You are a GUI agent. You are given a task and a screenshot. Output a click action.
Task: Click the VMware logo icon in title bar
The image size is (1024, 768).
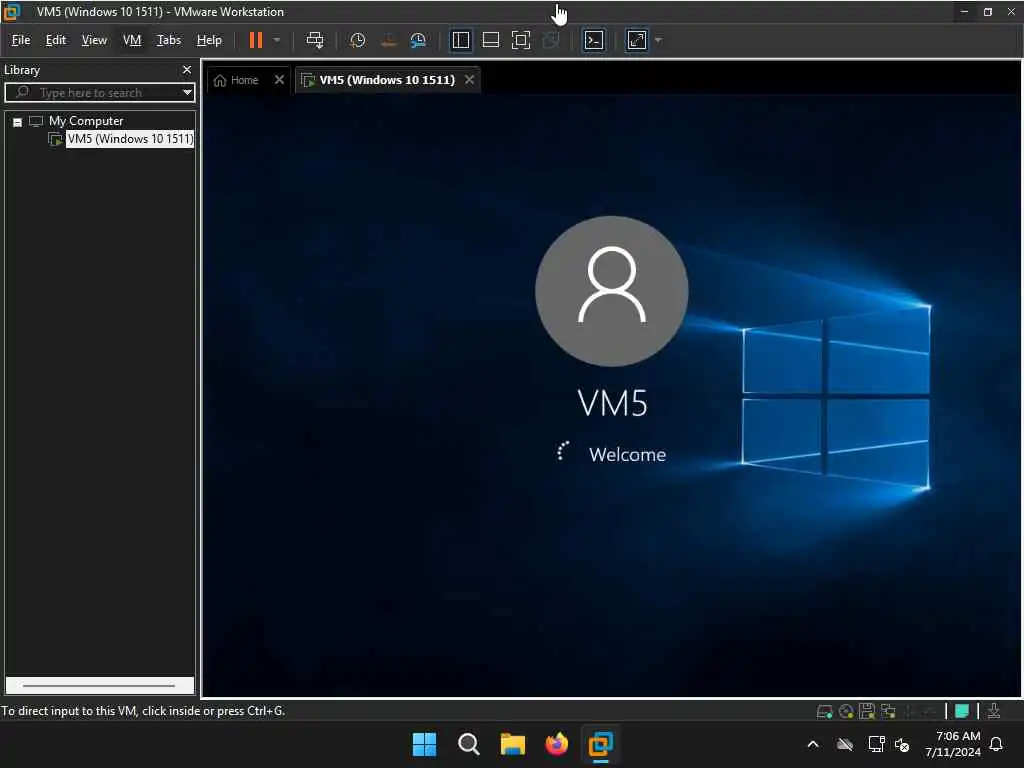pos(12,12)
